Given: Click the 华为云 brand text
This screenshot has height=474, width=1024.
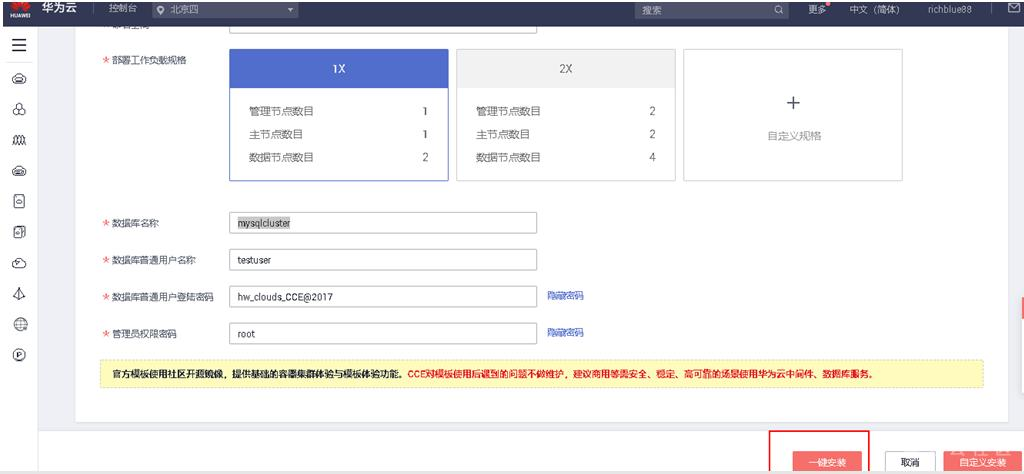Looking at the screenshot, I should click(59, 8).
